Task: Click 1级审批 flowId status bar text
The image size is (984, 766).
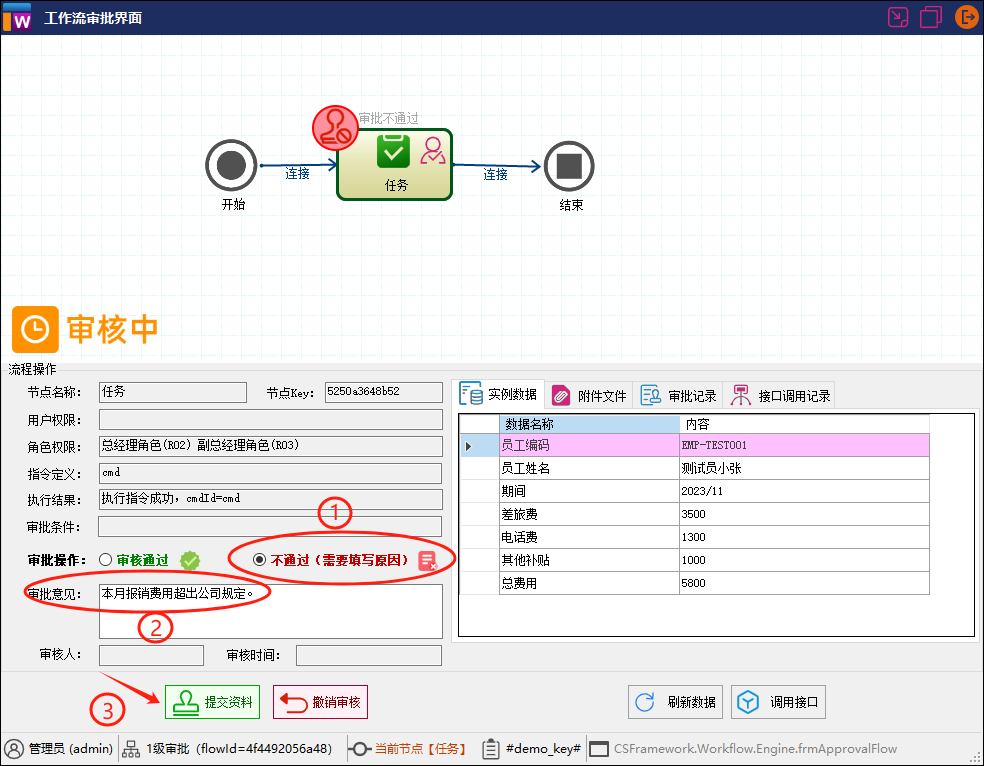Action: pos(238,749)
